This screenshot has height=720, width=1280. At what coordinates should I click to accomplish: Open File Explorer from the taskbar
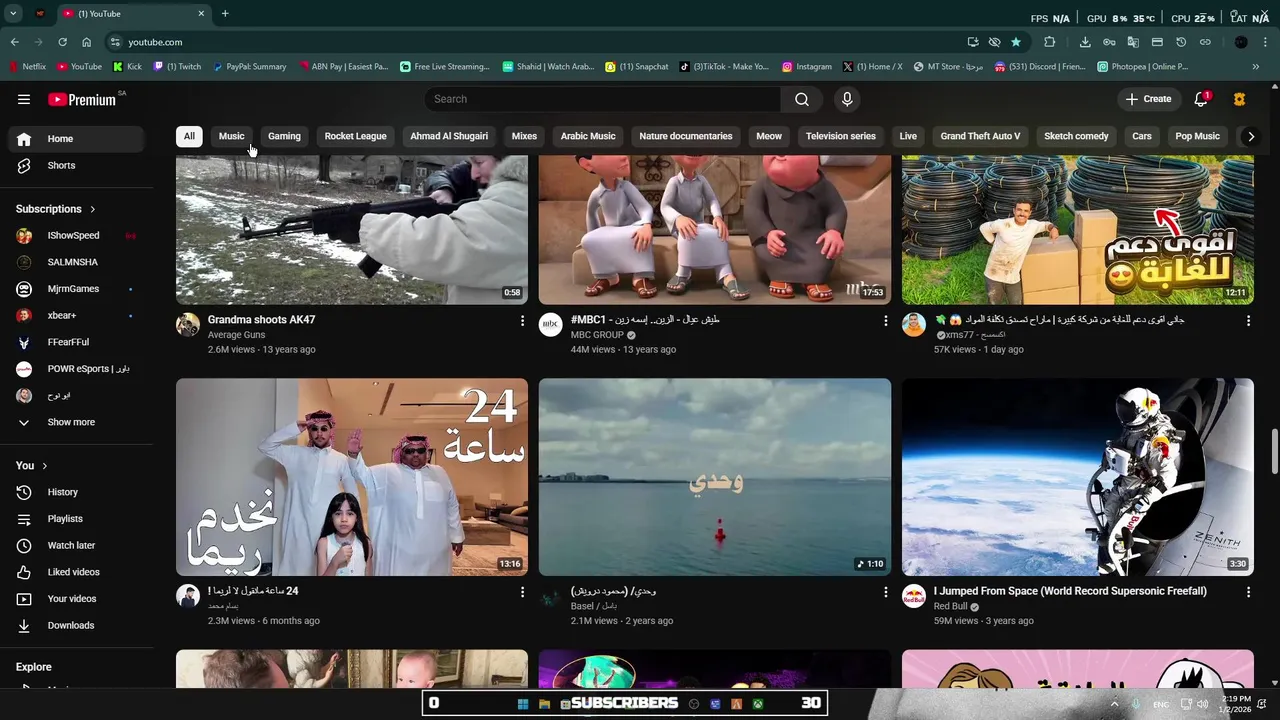click(x=544, y=704)
